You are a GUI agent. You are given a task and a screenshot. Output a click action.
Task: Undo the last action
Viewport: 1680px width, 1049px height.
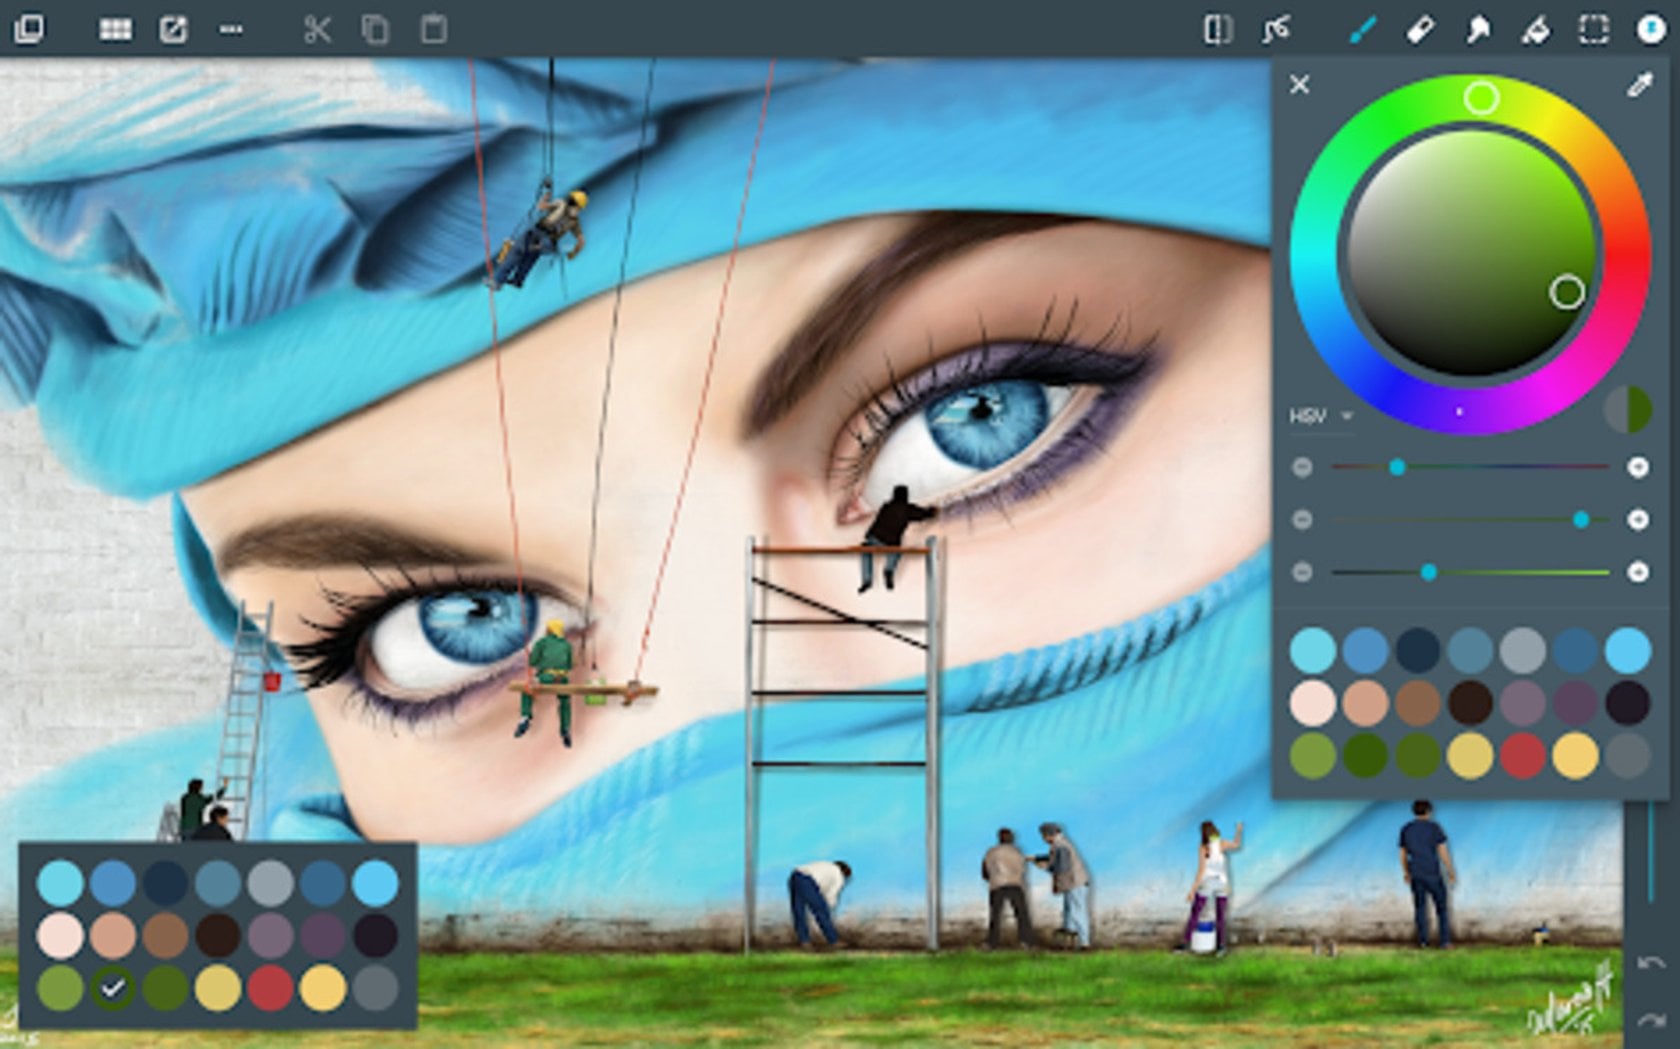coord(1652,964)
